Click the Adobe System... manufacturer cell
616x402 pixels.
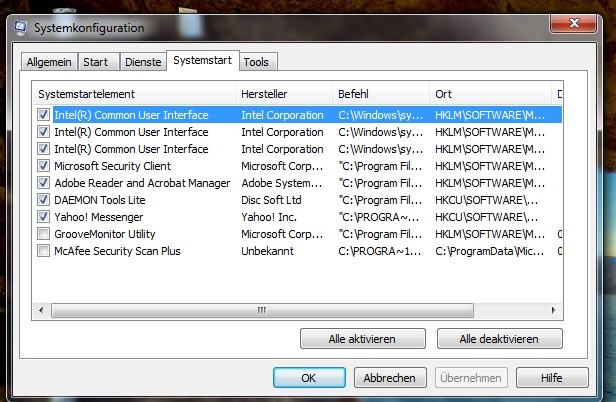[282, 183]
